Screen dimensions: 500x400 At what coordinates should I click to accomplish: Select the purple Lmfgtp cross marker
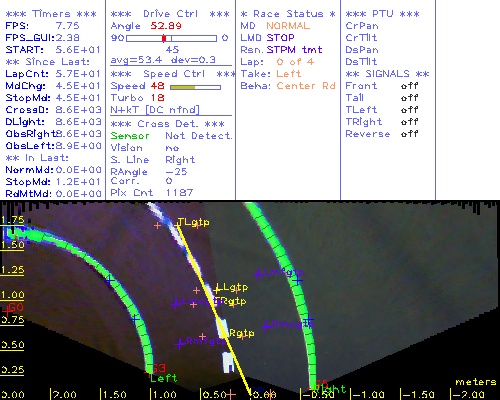(x=257, y=275)
